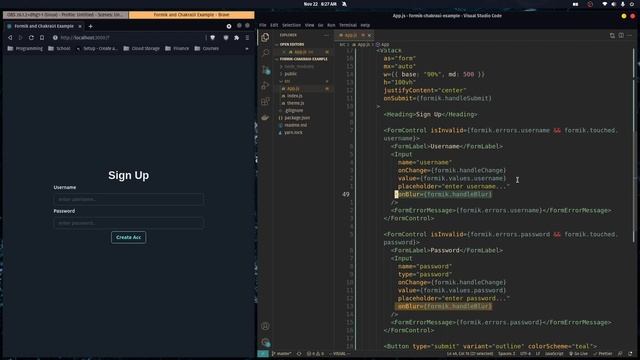The image size is (640, 360).
Task: Click network wifi icon in system top bar
Action: click(604, 4)
